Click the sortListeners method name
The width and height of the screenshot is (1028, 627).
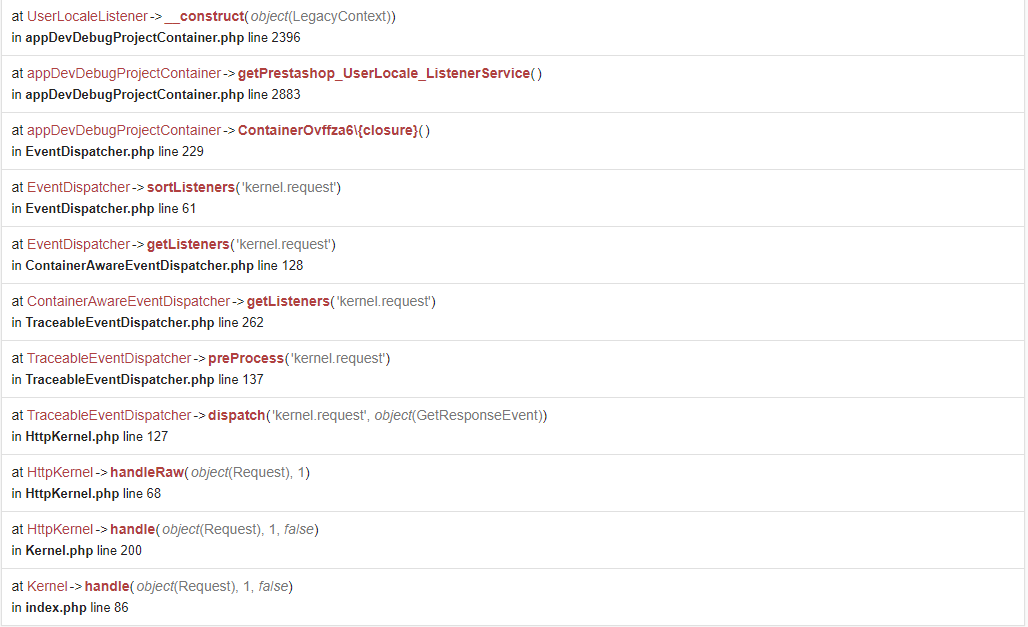191,188
